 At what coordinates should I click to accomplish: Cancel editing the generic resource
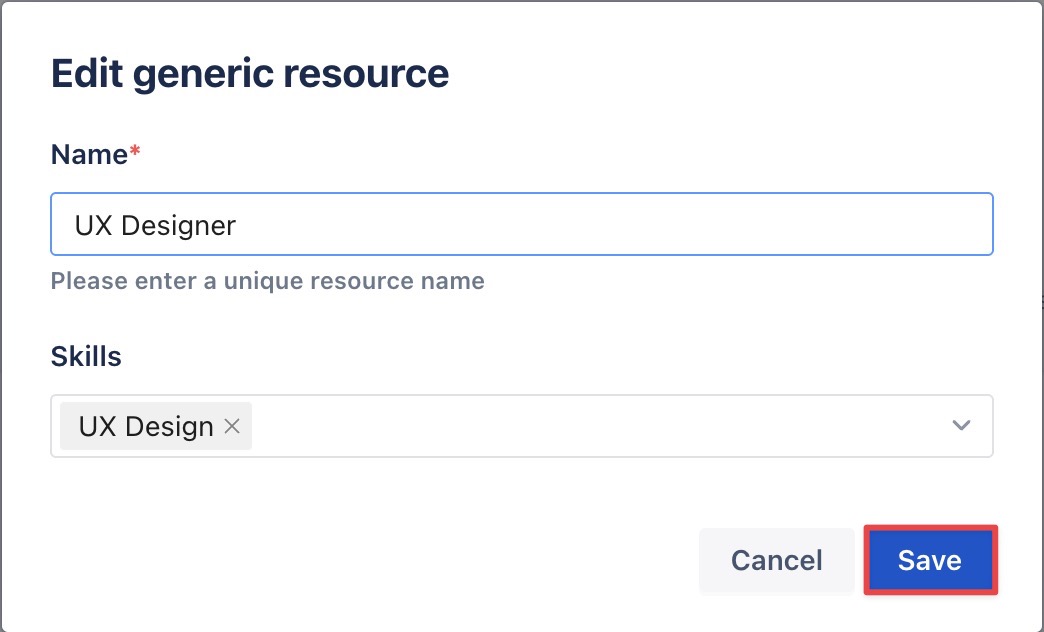click(776, 561)
